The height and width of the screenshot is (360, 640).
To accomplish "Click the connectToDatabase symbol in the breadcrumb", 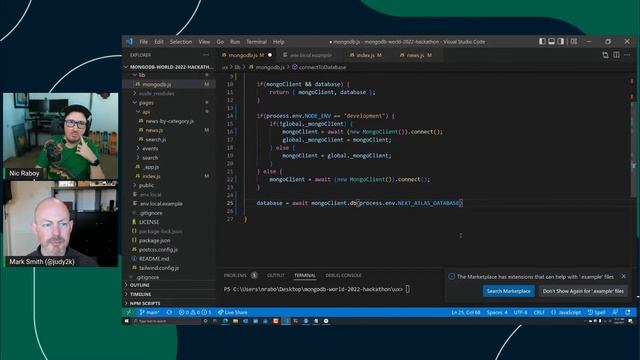I will pyautogui.click(x=319, y=67).
